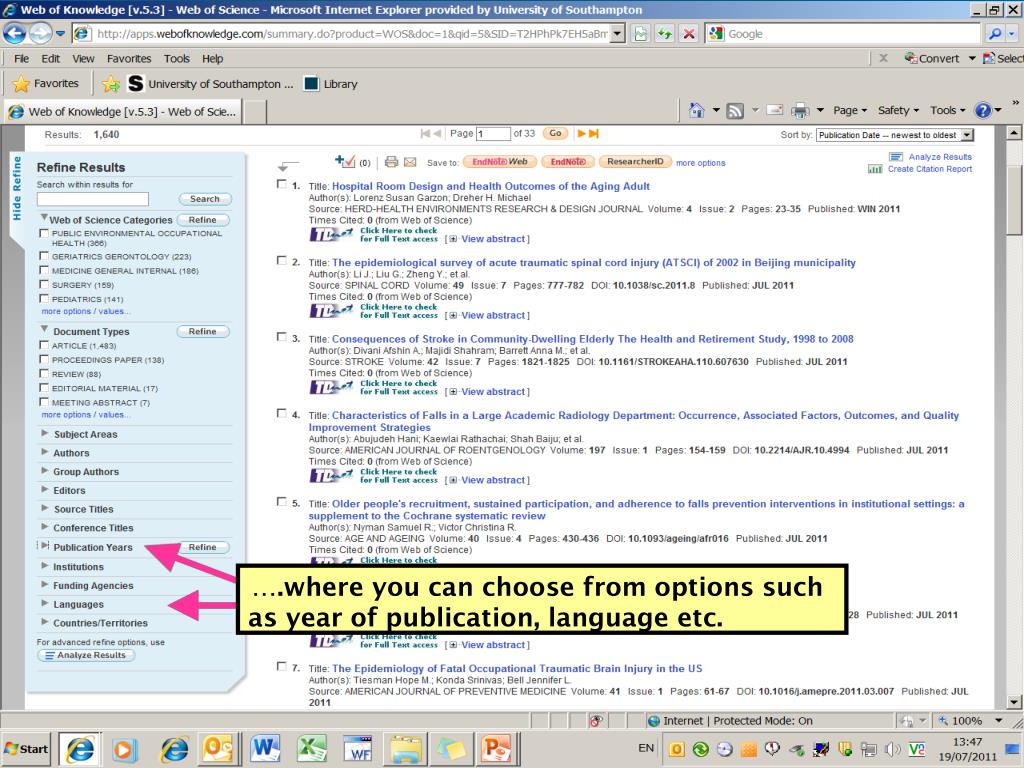Expand the Languages refine section
The image size is (1024, 768).
(44, 603)
